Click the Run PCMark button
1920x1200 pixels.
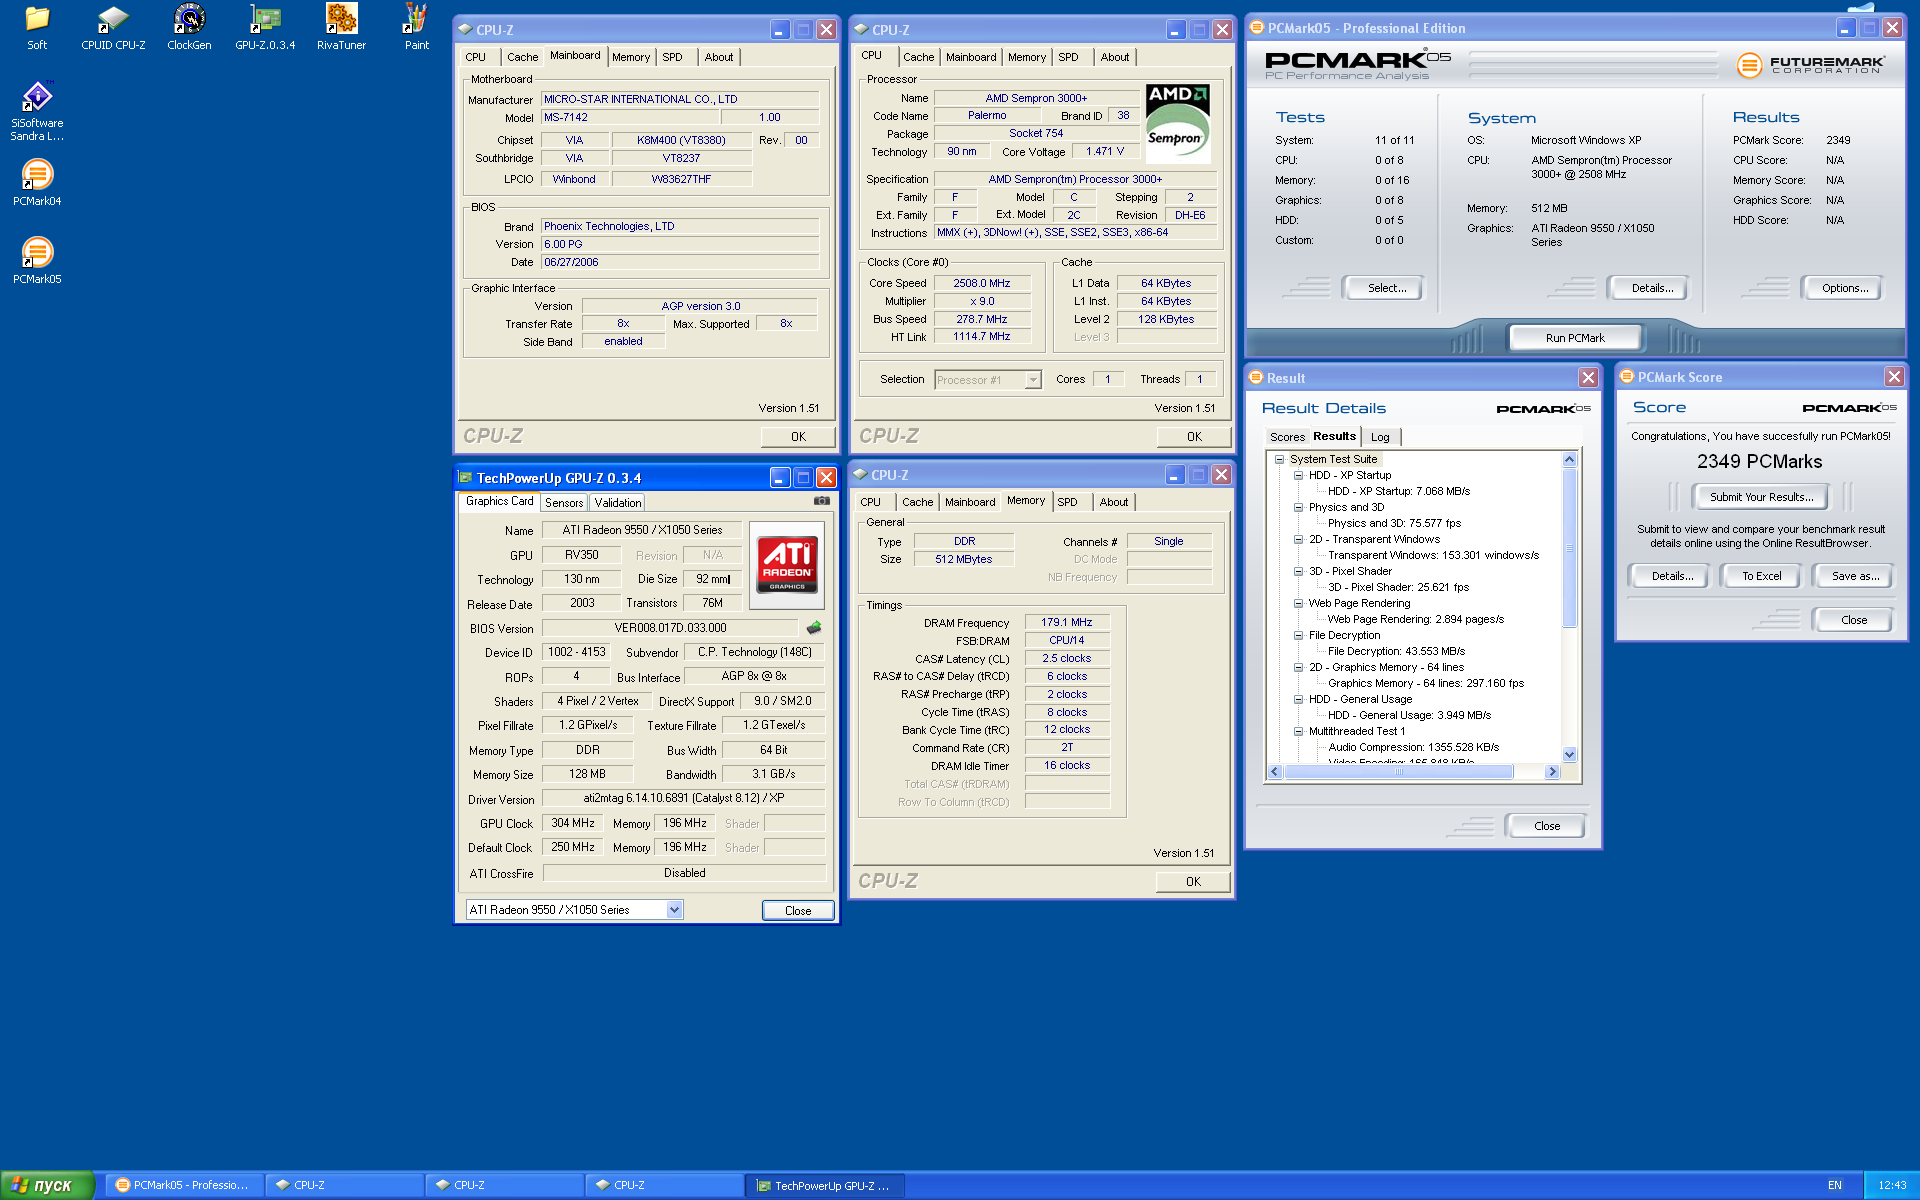(1575, 338)
